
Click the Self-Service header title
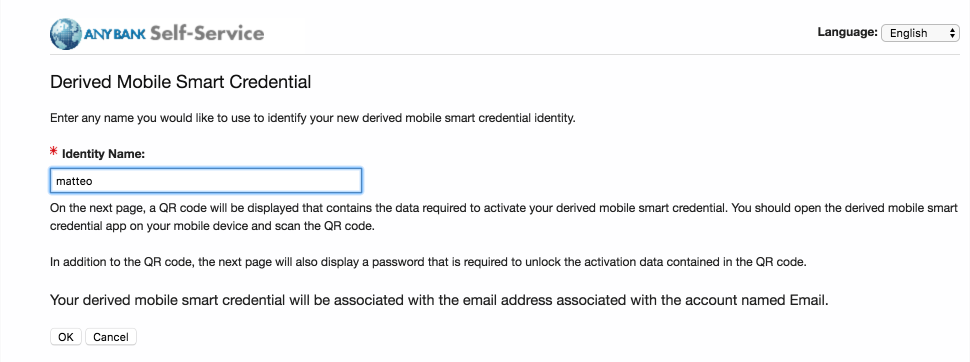click(207, 33)
